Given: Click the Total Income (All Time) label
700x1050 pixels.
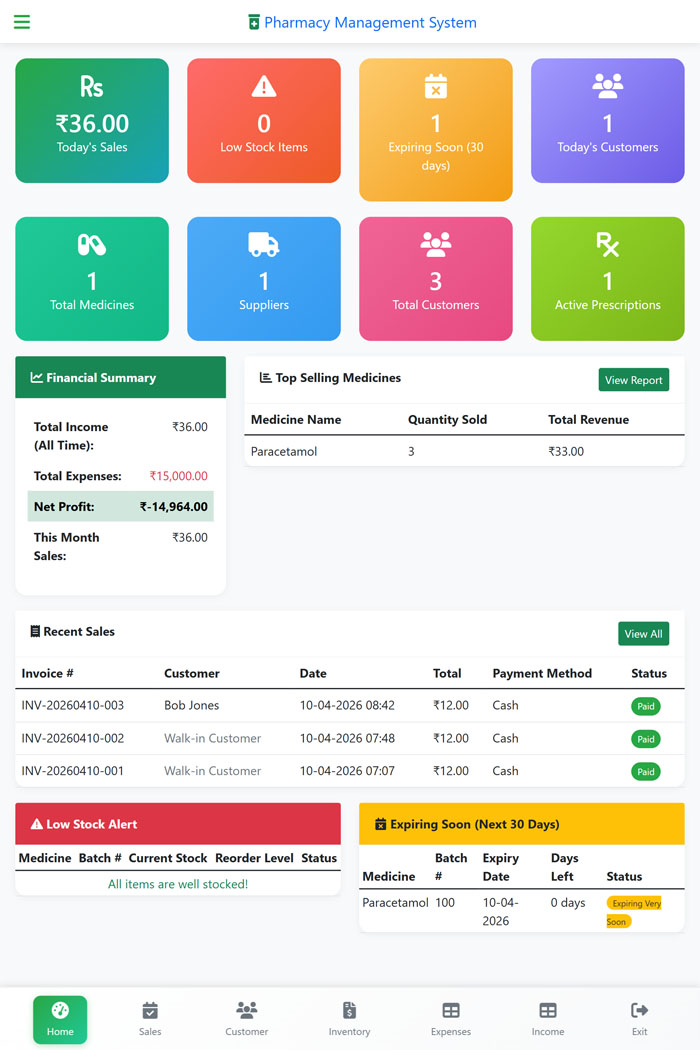Looking at the screenshot, I should pyautogui.click(x=70, y=436).
